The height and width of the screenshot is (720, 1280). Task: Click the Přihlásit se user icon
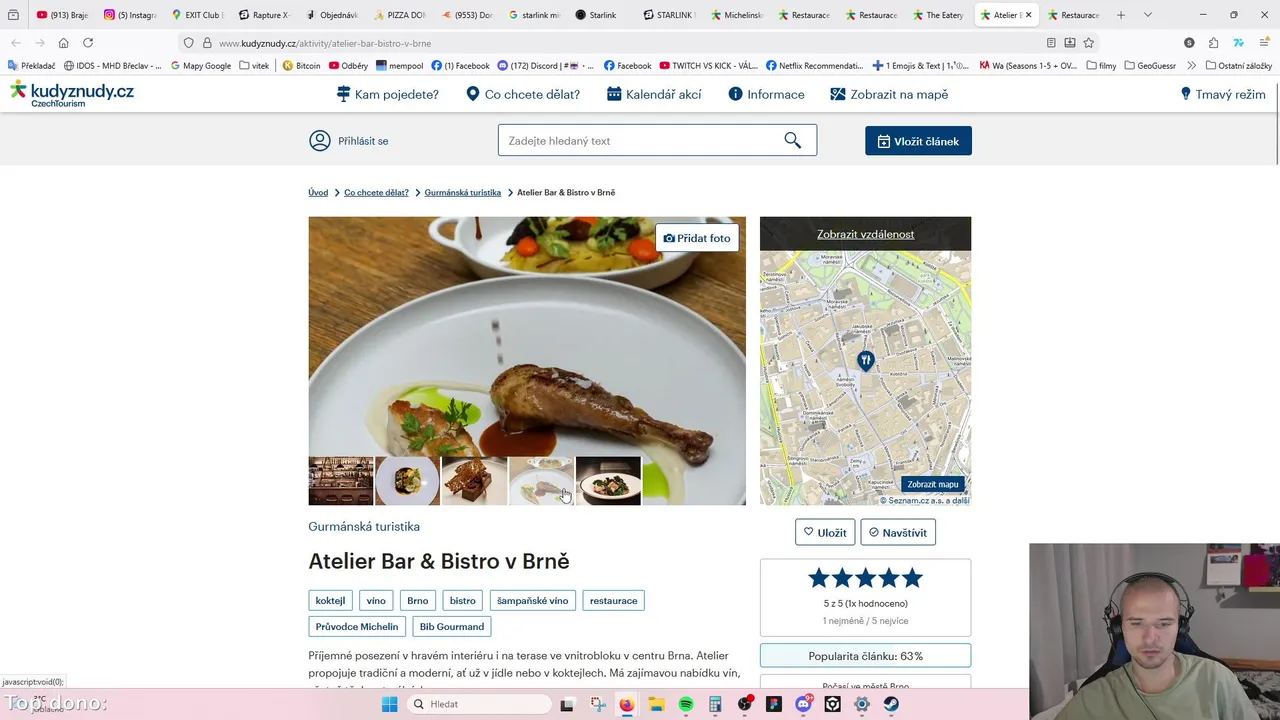319,141
